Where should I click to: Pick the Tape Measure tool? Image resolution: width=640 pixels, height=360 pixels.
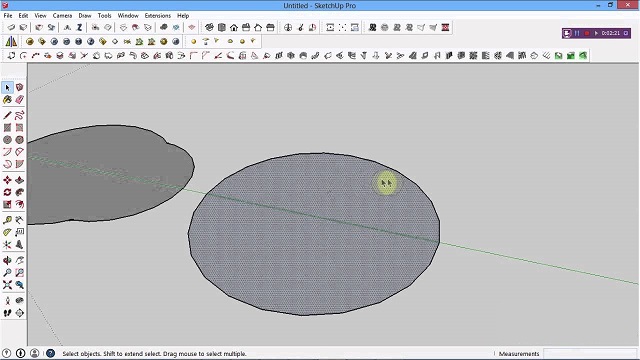tap(7, 220)
